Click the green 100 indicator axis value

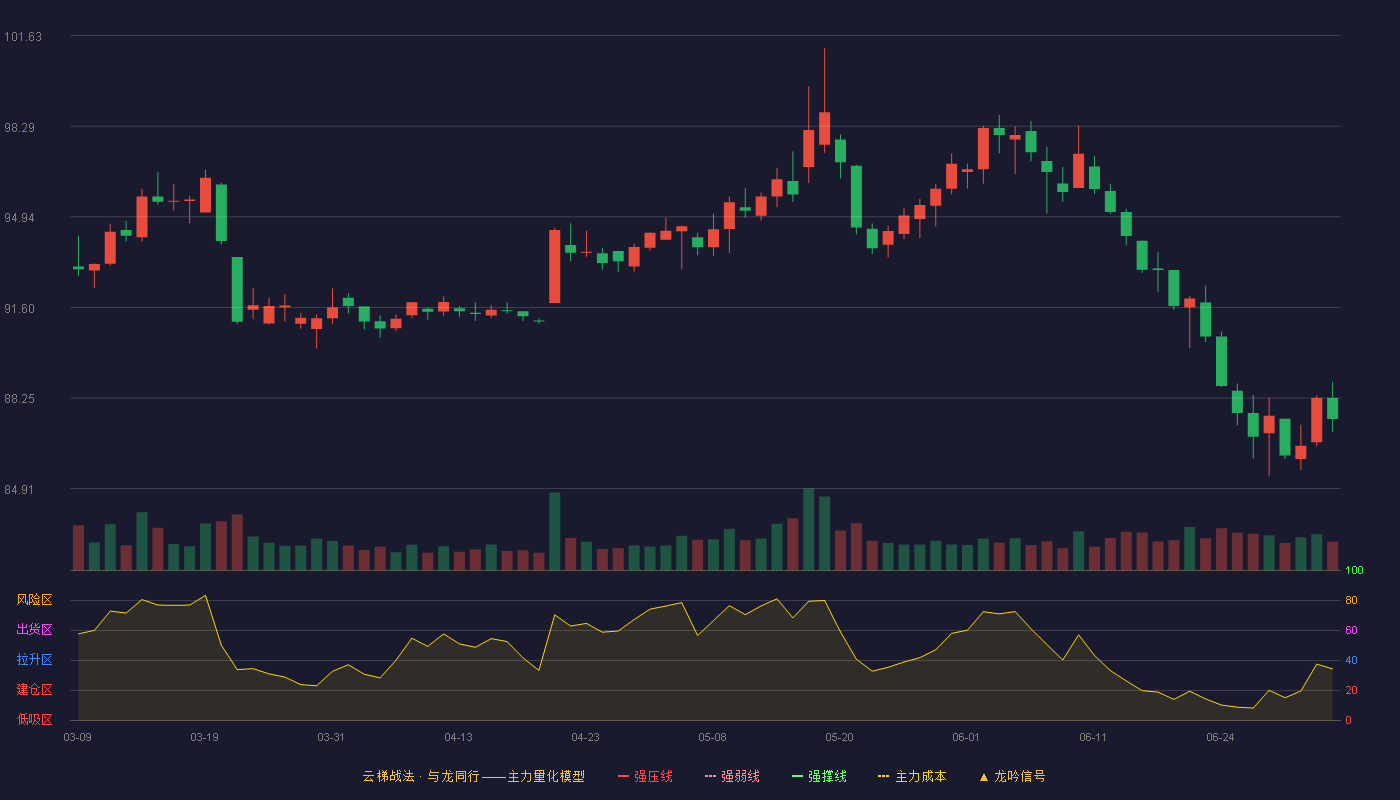[1354, 571]
